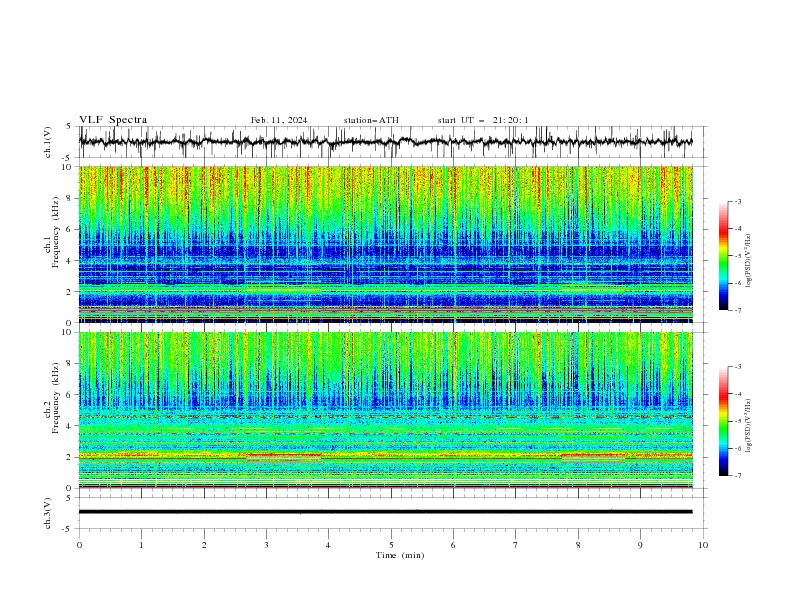Viewport: 792px width, 612px height.
Task: Click the '-5' lower tick of ch.3(V) axis
Action: [68, 529]
